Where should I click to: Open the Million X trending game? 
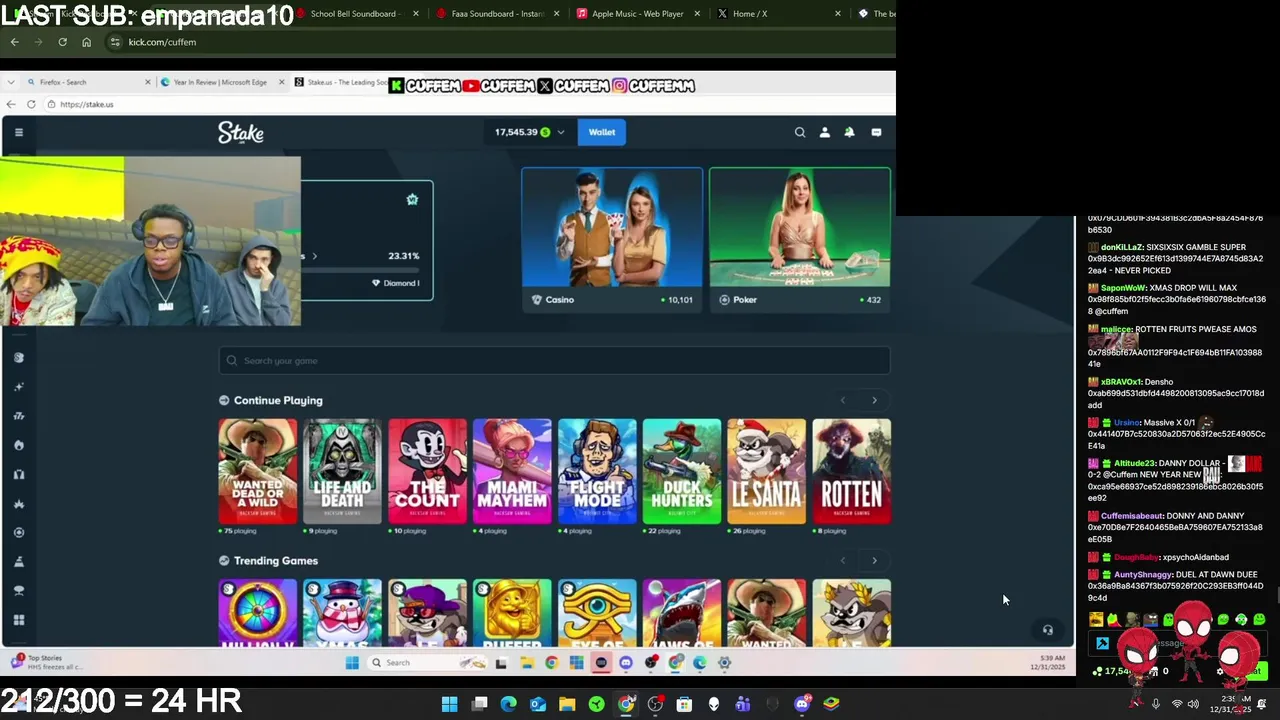(258, 612)
